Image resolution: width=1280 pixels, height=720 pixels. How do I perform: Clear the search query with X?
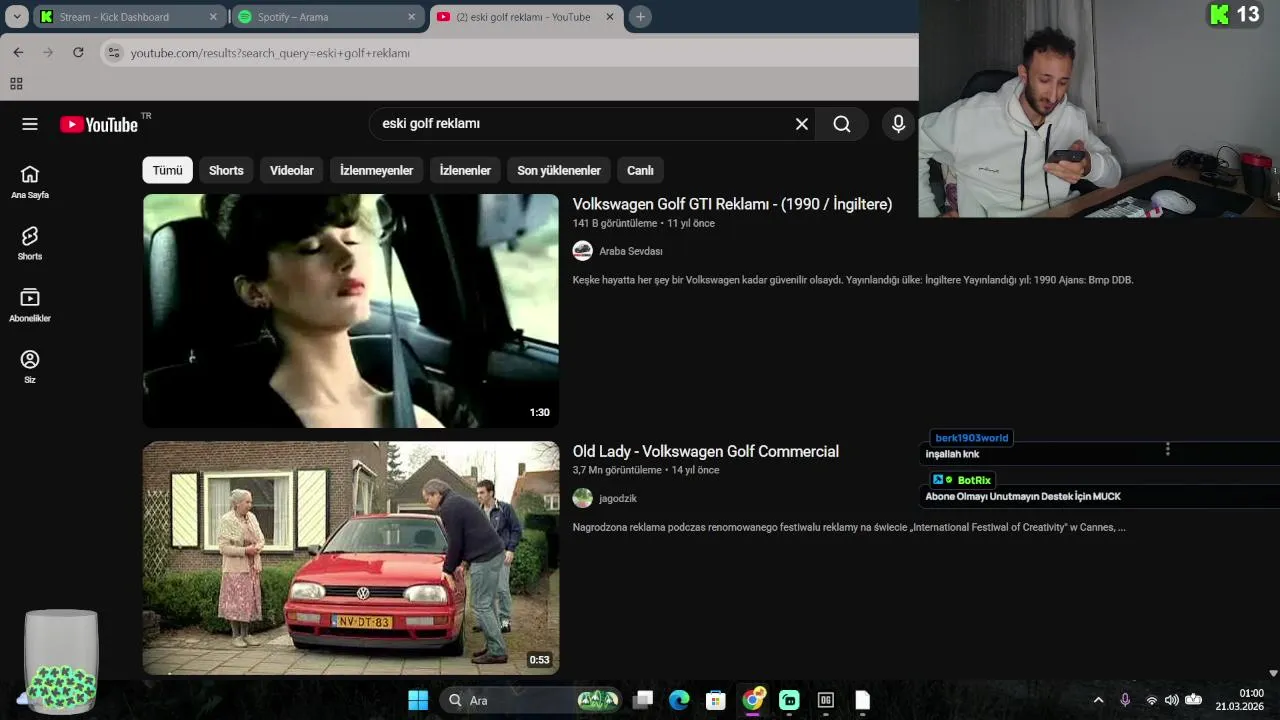[801, 124]
